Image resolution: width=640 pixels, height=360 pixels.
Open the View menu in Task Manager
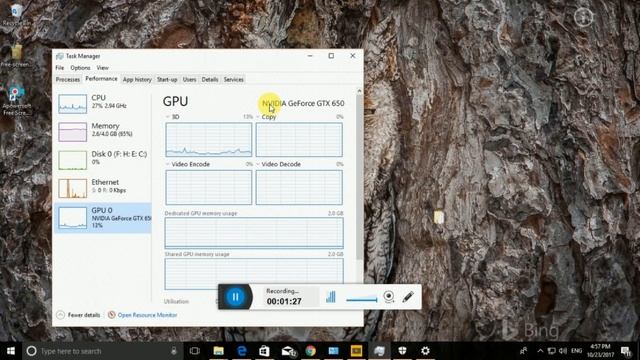102,68
